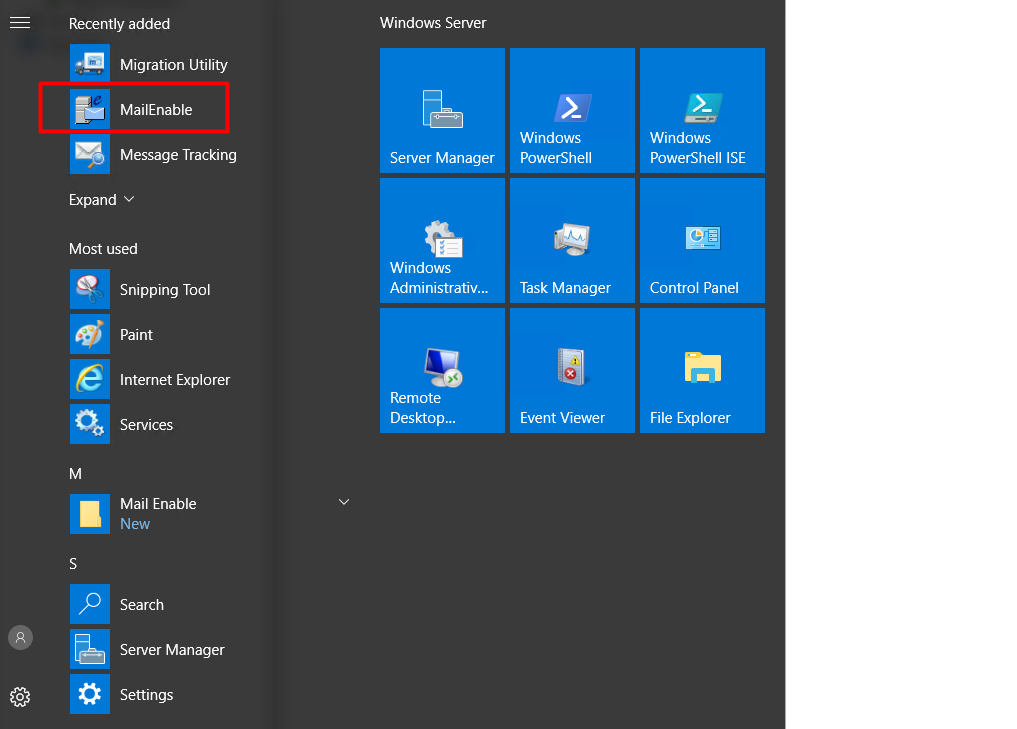
Task: Launch the Windows PowerShell ISE tile
Action: [702, 110]
